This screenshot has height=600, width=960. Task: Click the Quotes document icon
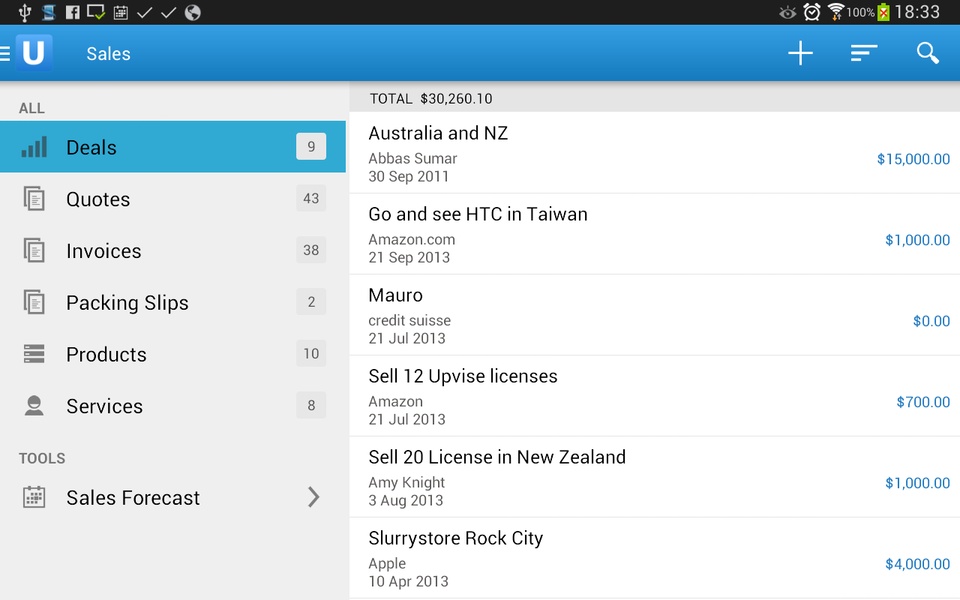34,198
